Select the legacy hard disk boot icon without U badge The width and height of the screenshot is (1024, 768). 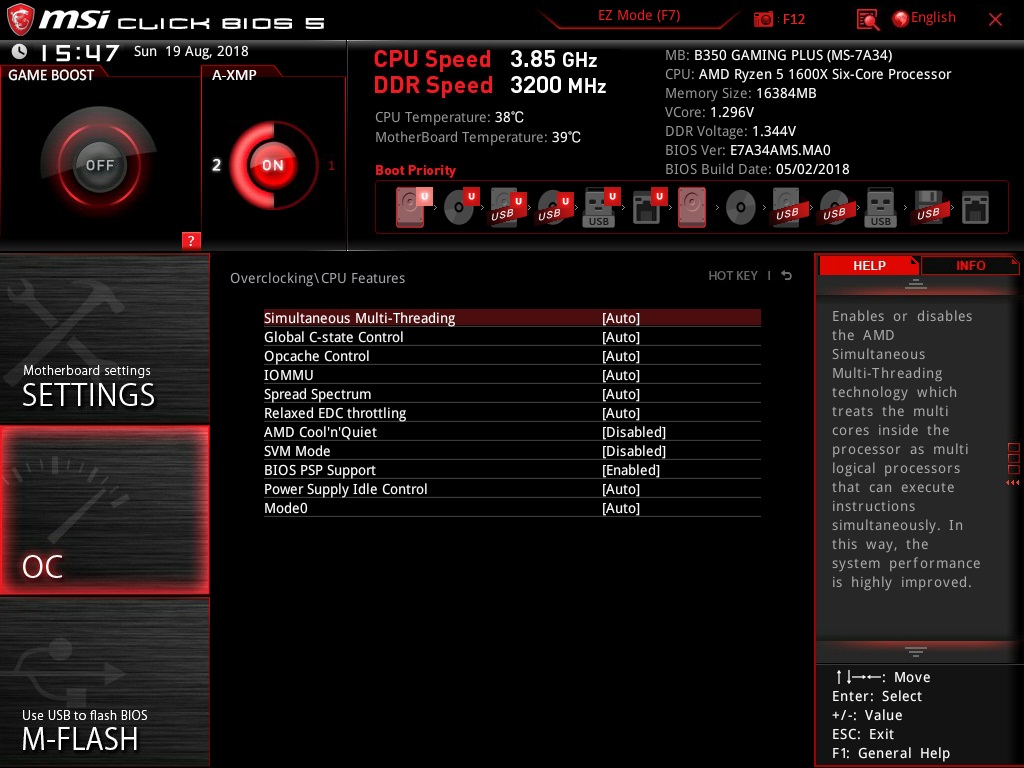[x=692, y=208]
